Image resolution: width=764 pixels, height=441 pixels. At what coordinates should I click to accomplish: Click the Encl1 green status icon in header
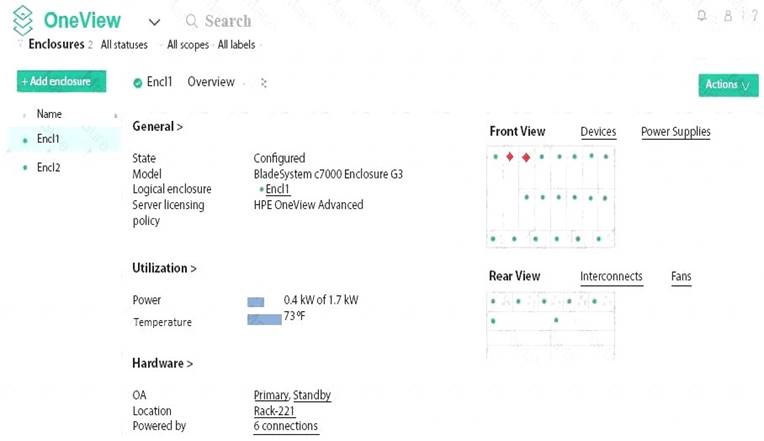click(x=137, y=83)
